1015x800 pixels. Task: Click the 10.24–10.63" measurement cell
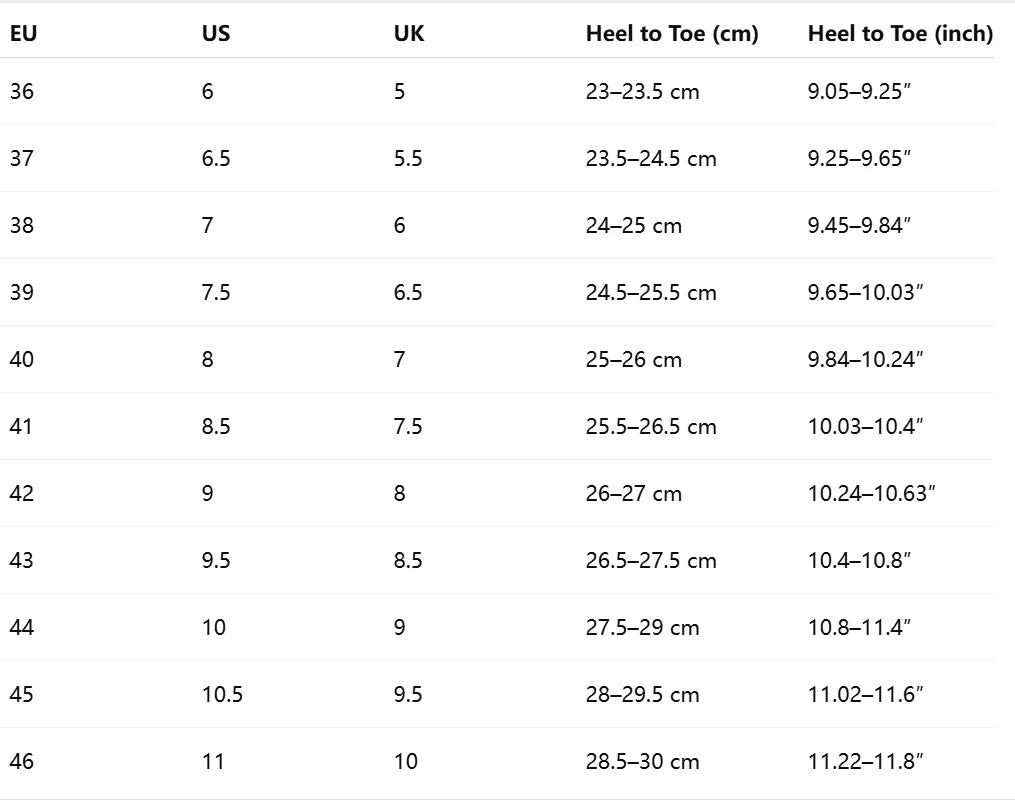(x=871, y=494)
